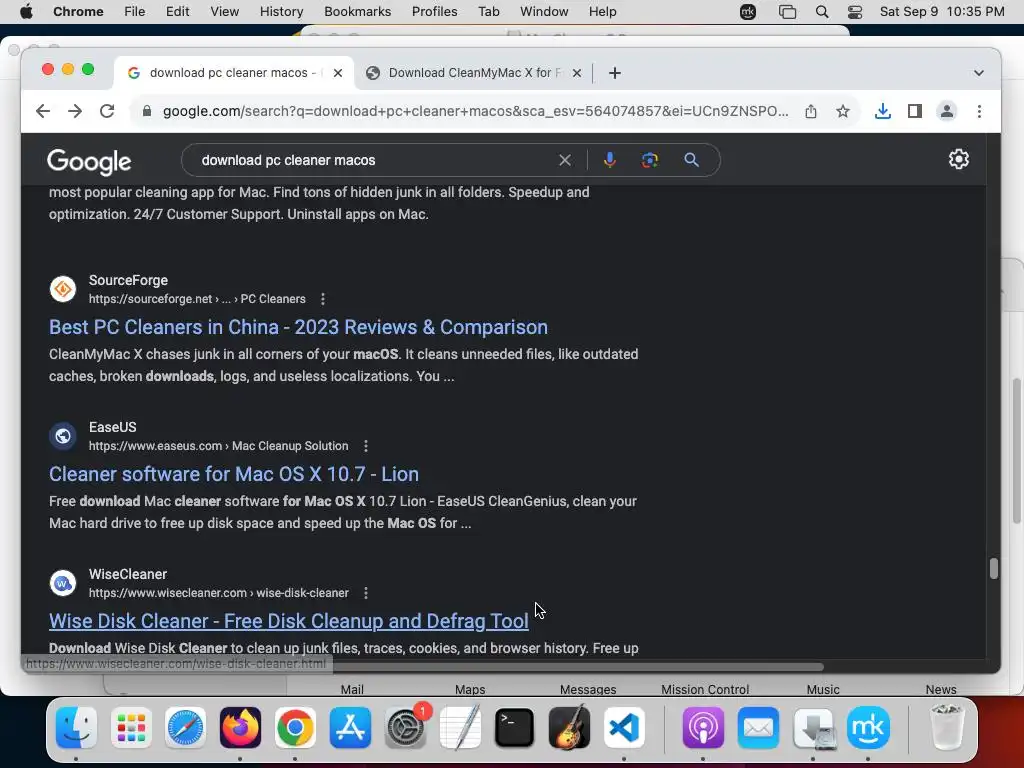Launch GarageBand from the Dock
The image size is (1024, 768).
569,728
